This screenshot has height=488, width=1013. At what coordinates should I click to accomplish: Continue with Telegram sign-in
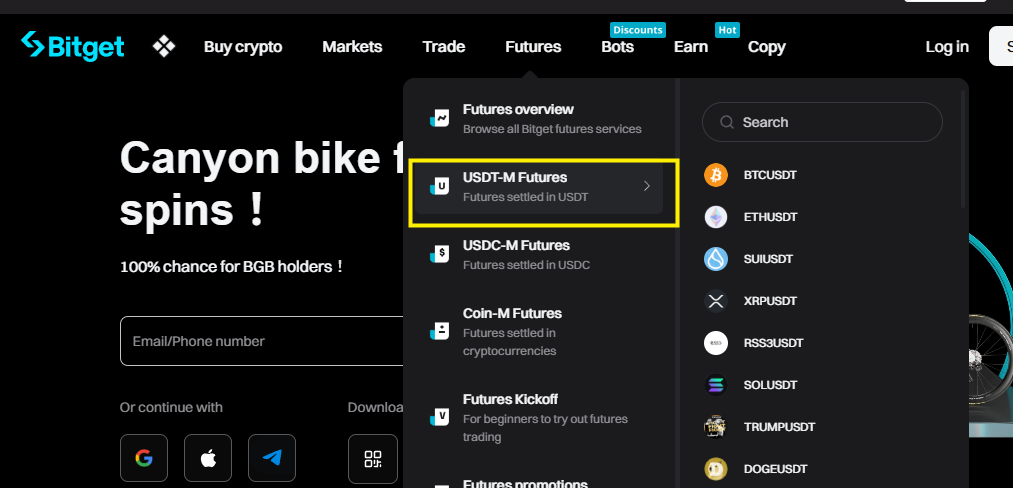pyautogui.click(x=272, y=458)
